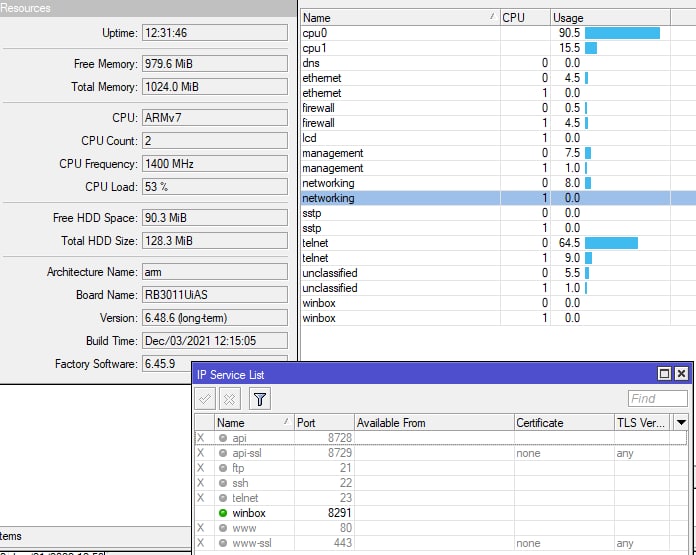Click disabled X flag on ssh row
The height and width of the screenshot is (555, 696).
(x=201, y=483)
